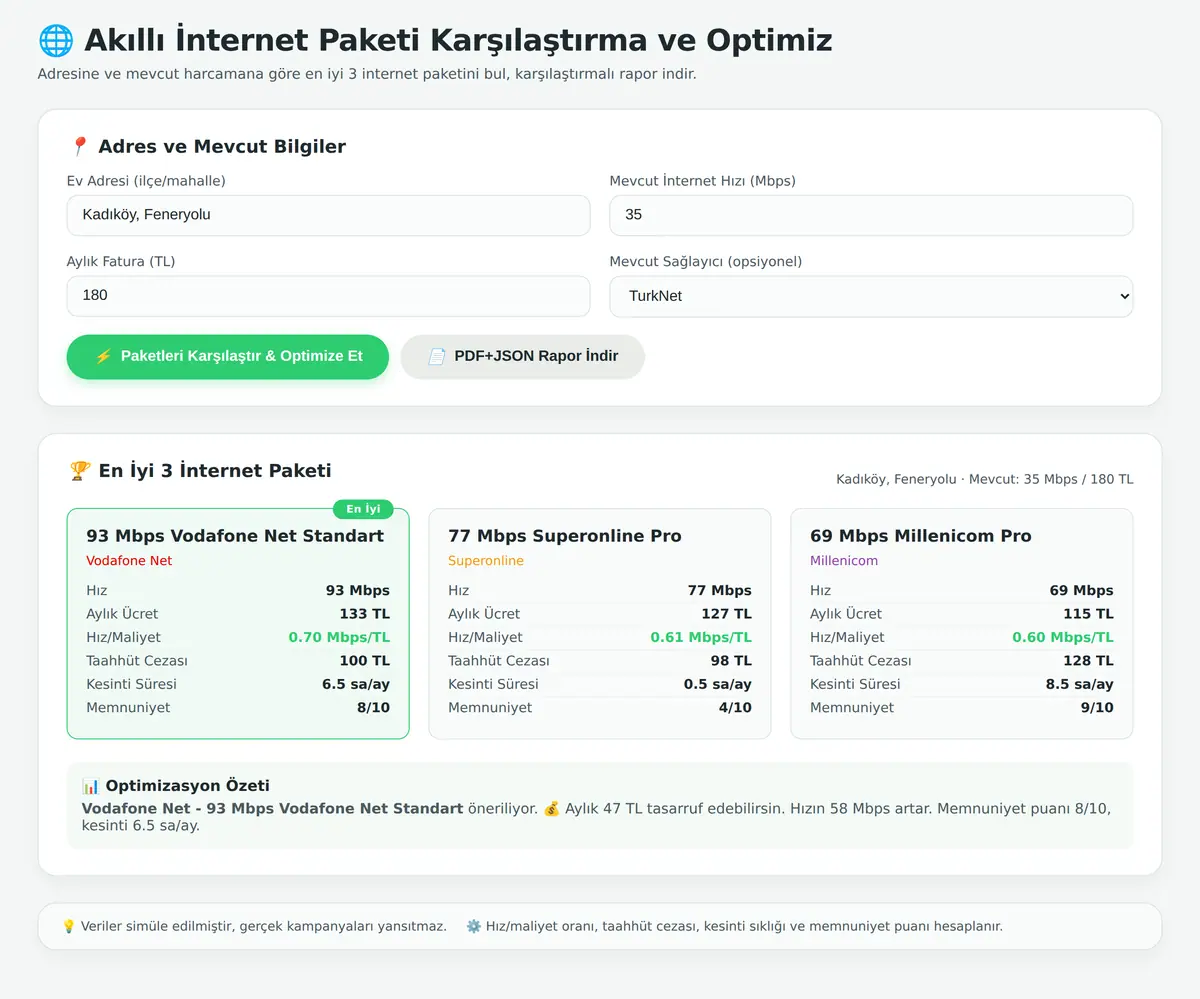Click the 0.5 sa/ay outage value
The height and width of the screenshot is (999, 1200).
(x=718, y=684)
